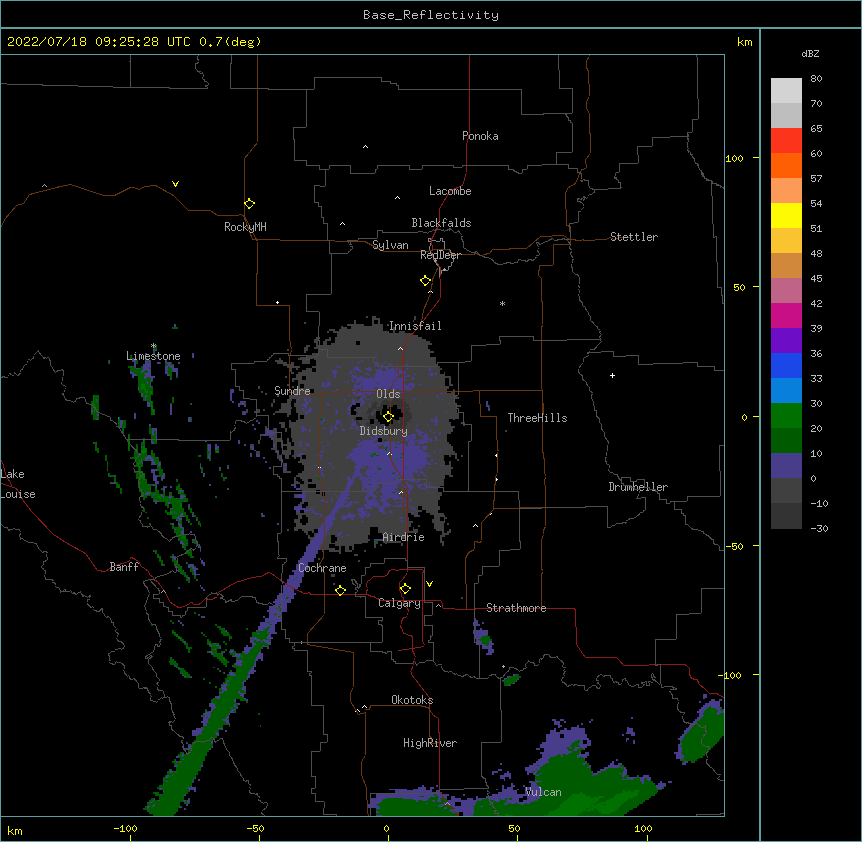Image resolution: width=862 pixels, height=842 pixels.
Task: Click the yellow marker south of RedDeer
Action: coord(425,280)
